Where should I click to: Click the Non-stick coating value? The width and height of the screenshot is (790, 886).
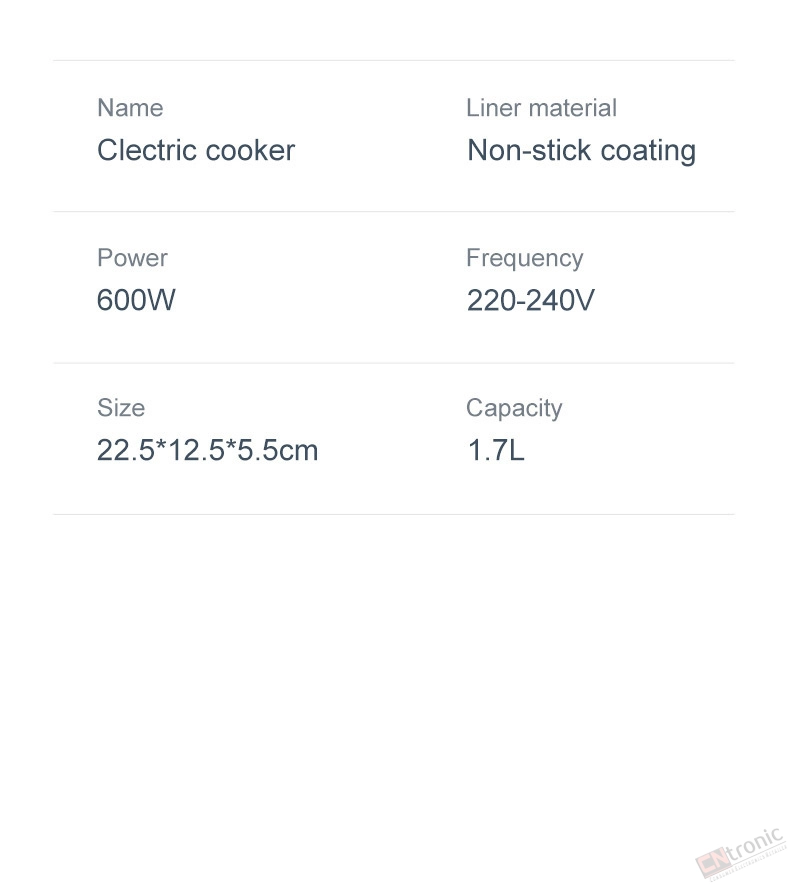coord(581,151)
